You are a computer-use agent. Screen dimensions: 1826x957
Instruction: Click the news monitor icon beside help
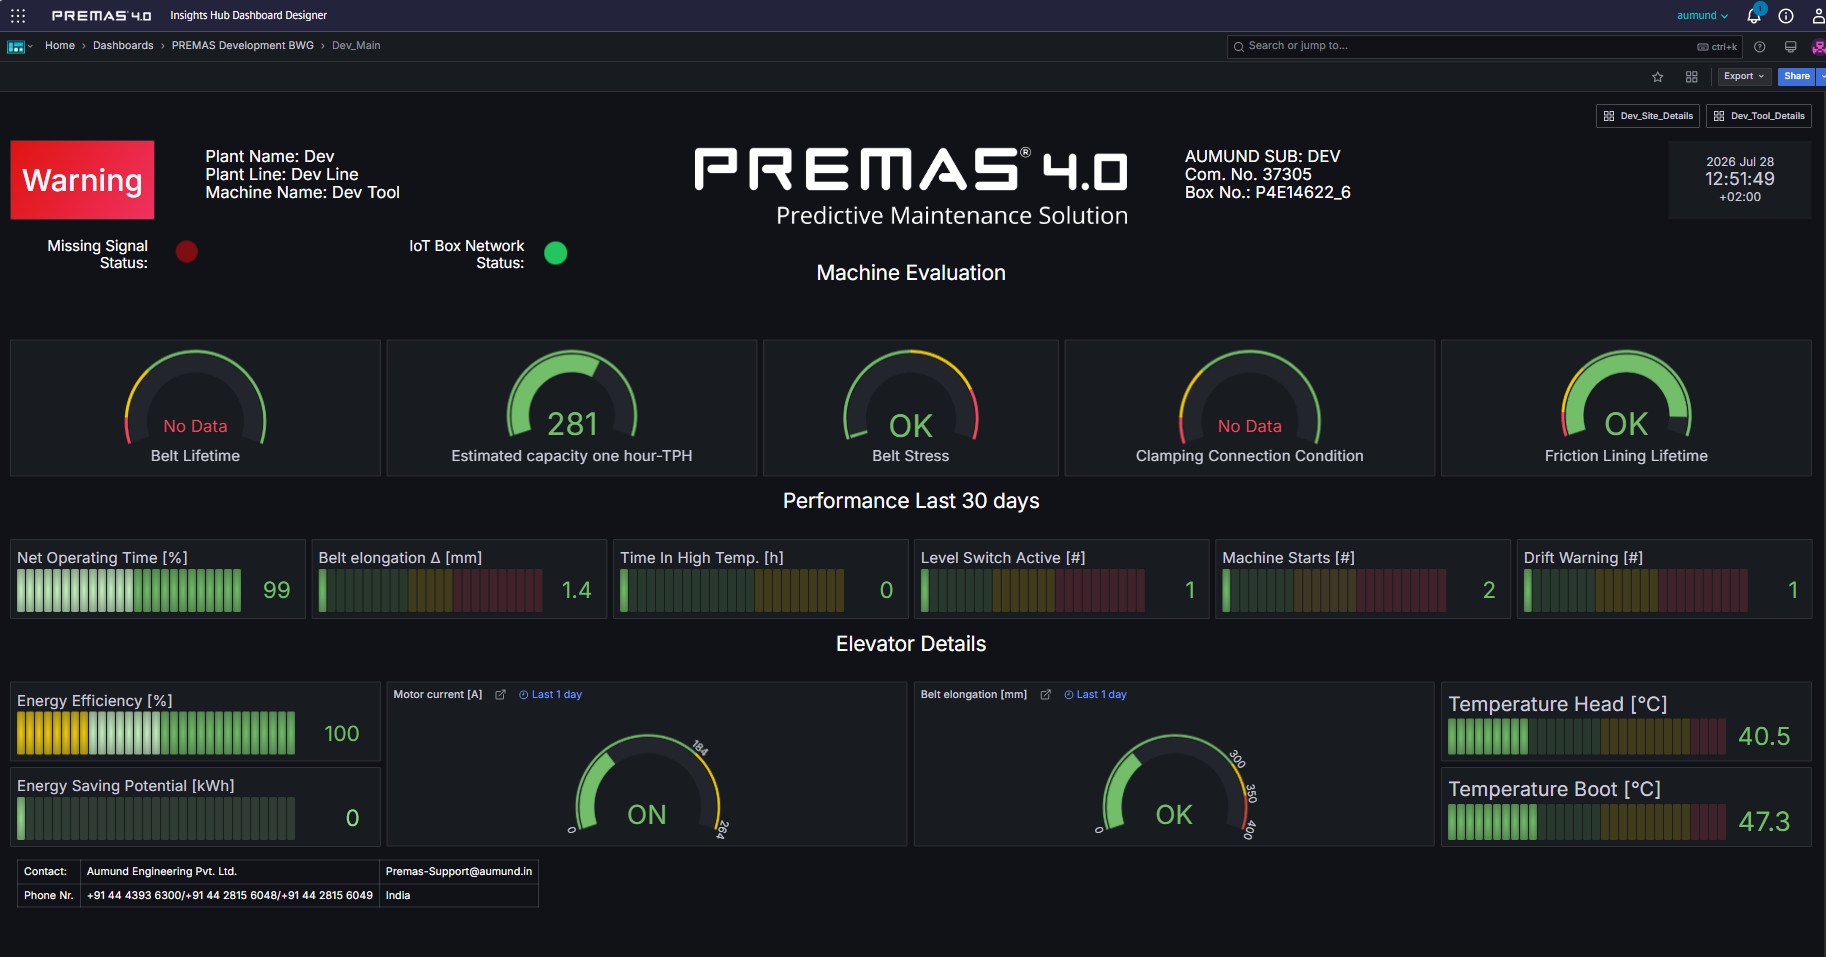1790,46
